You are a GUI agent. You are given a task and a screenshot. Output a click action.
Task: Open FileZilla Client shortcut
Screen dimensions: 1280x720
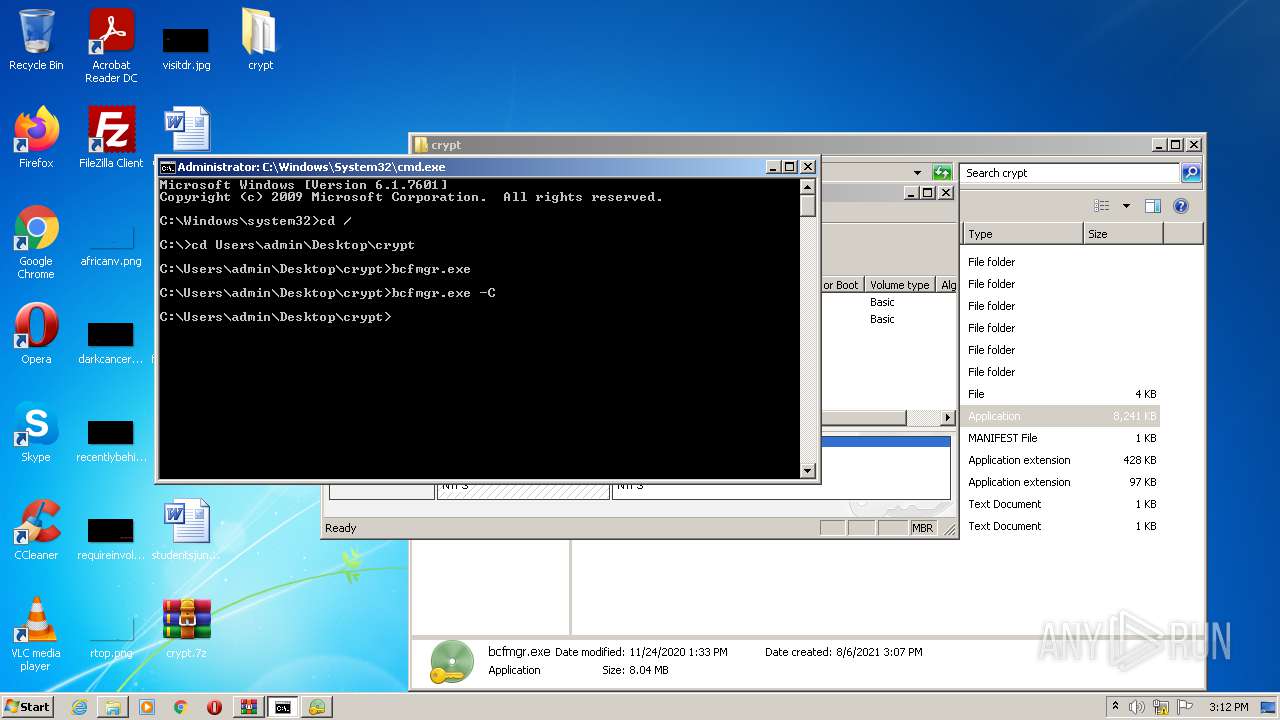(x=111, y=138)
